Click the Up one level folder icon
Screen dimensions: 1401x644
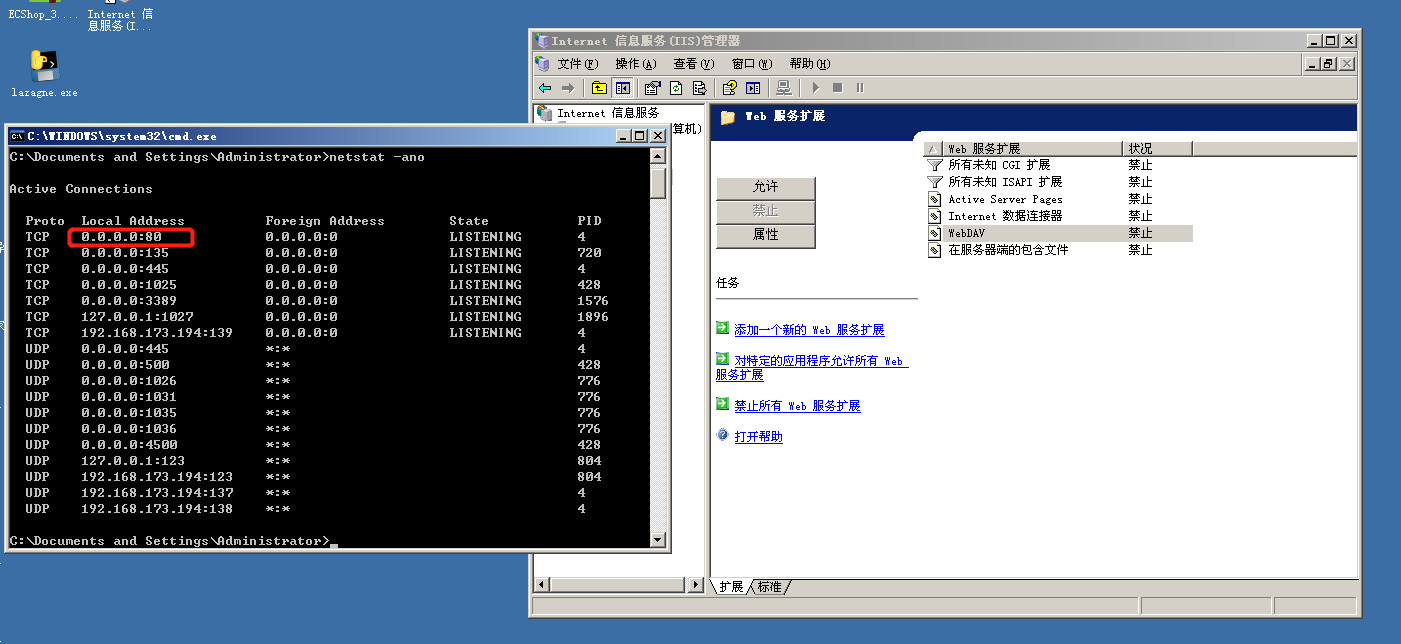point(599,88)
